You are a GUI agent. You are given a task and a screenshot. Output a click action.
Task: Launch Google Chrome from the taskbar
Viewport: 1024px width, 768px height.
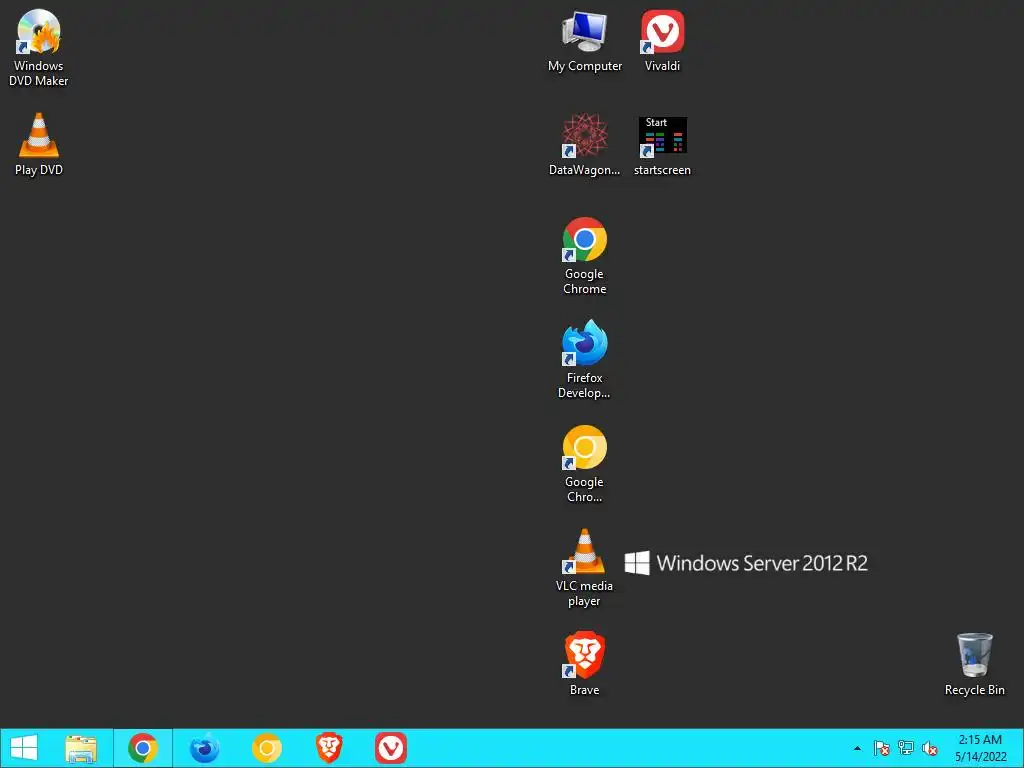click(x=143, y=748)
